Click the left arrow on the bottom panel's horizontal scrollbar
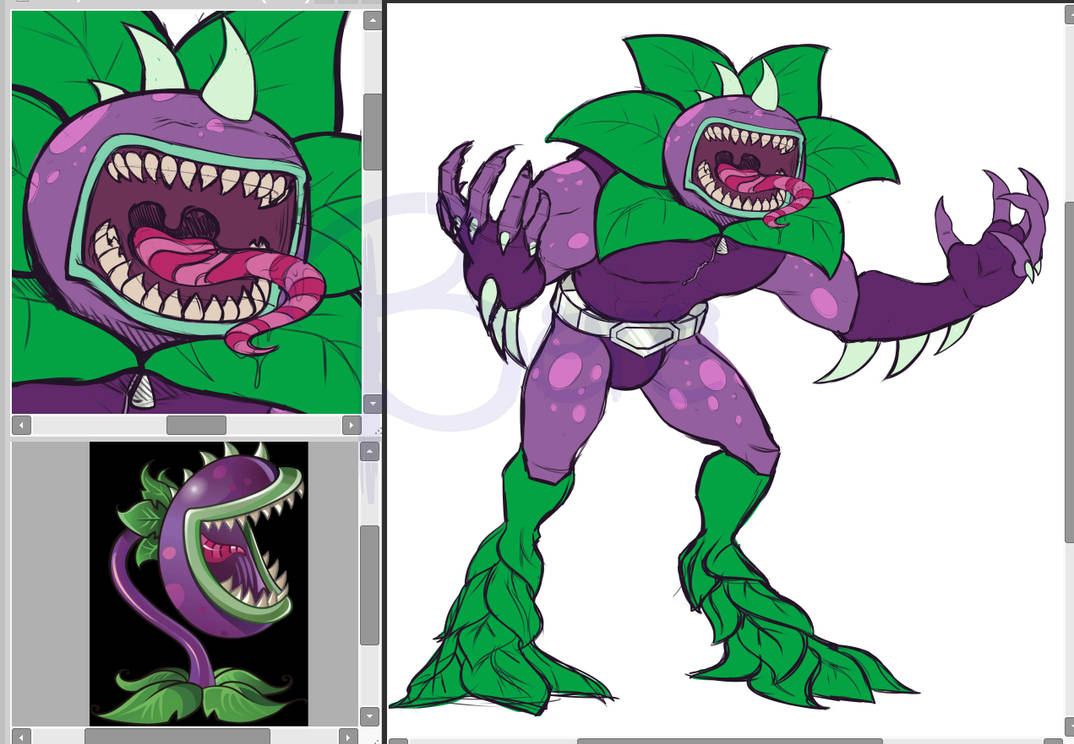1074x744 pixels. point(22,735)
